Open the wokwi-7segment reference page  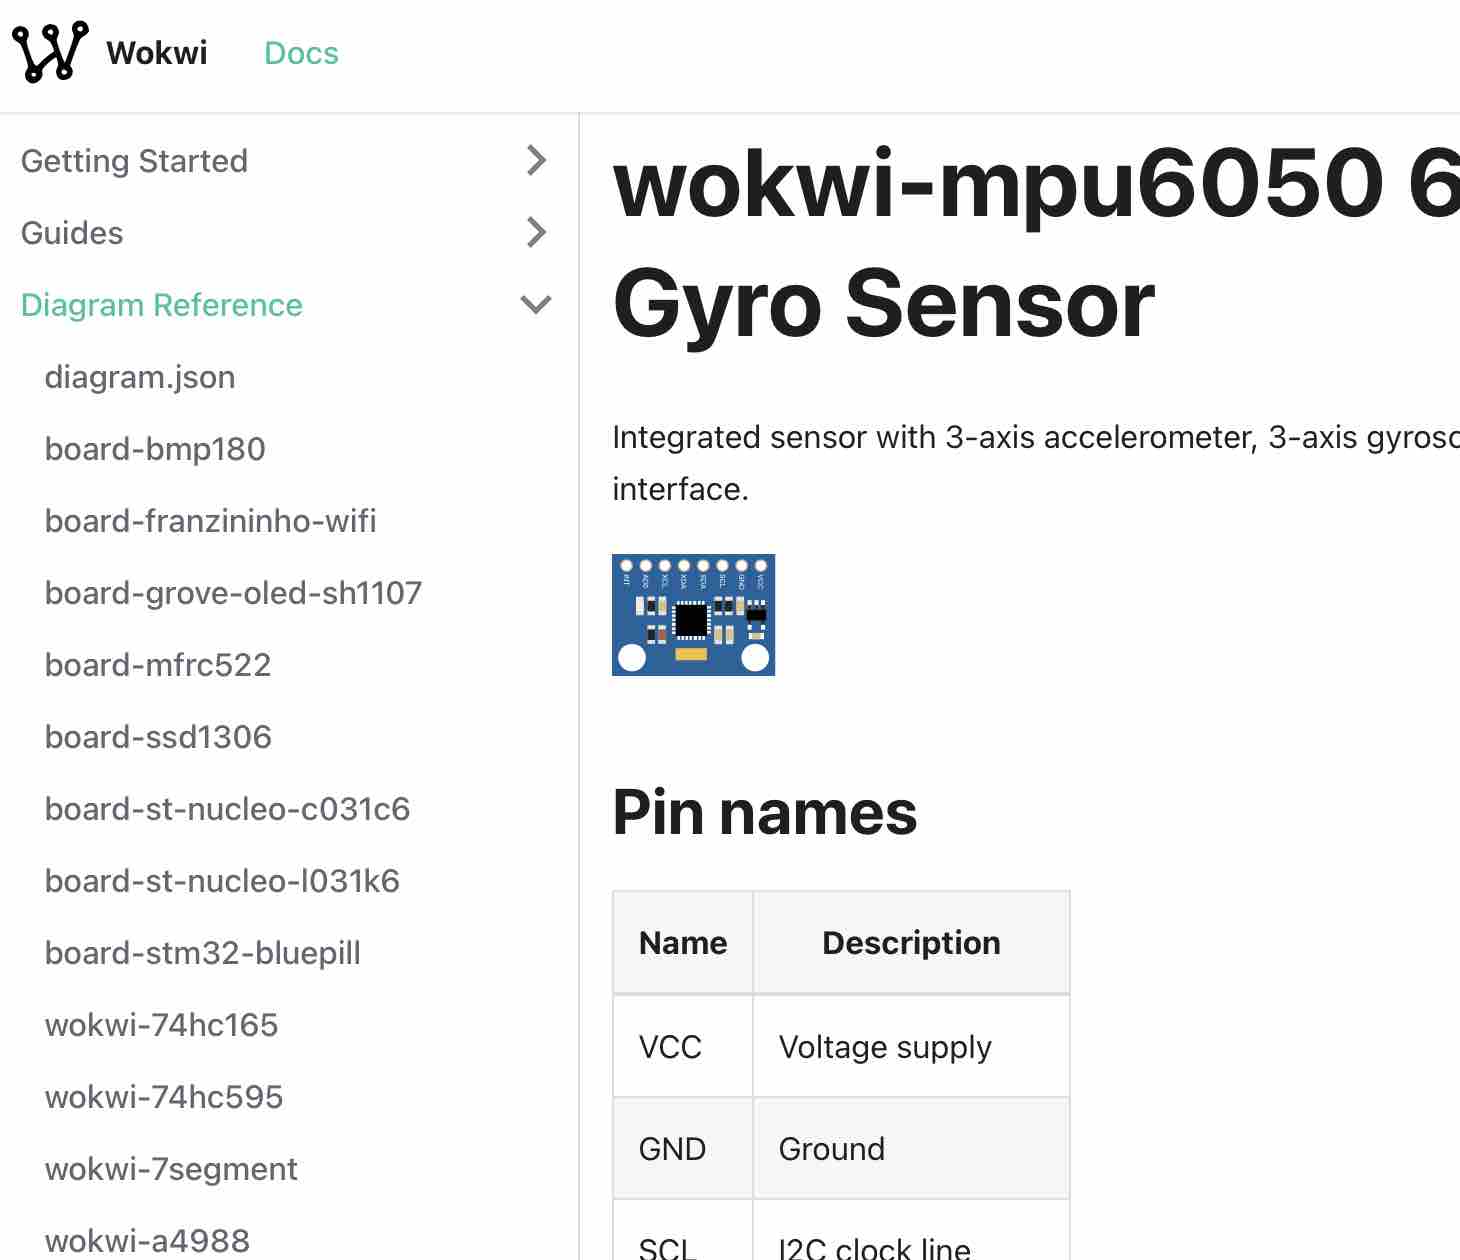171,1169
